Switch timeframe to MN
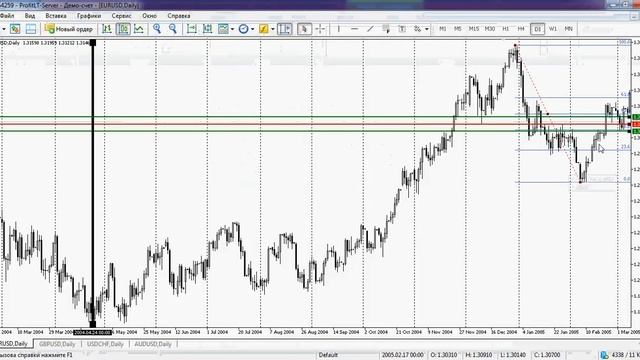 click(x=568, y=29)
